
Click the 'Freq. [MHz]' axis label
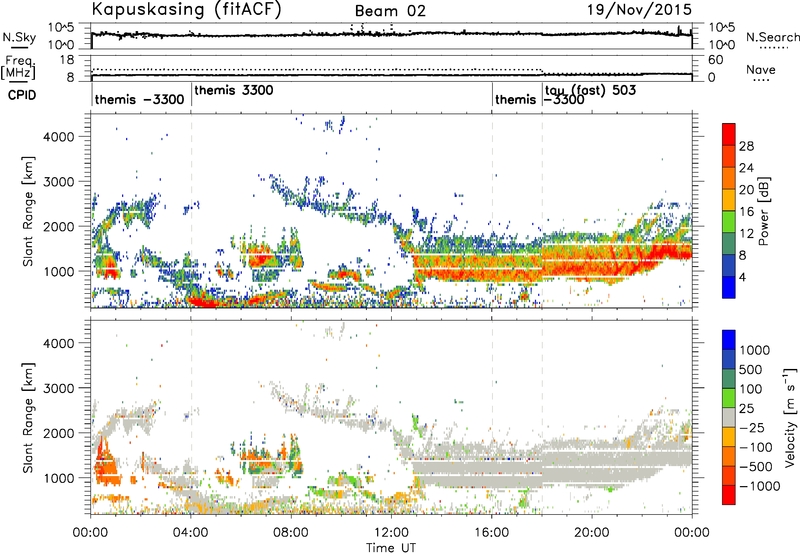point(18,67)
